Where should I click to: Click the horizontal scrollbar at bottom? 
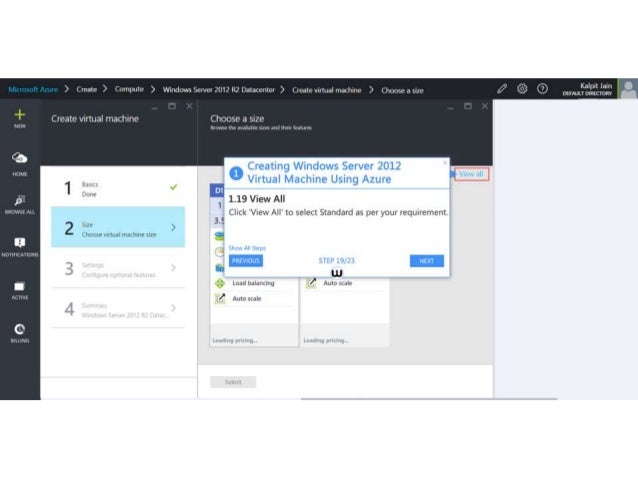click(428, 399)
